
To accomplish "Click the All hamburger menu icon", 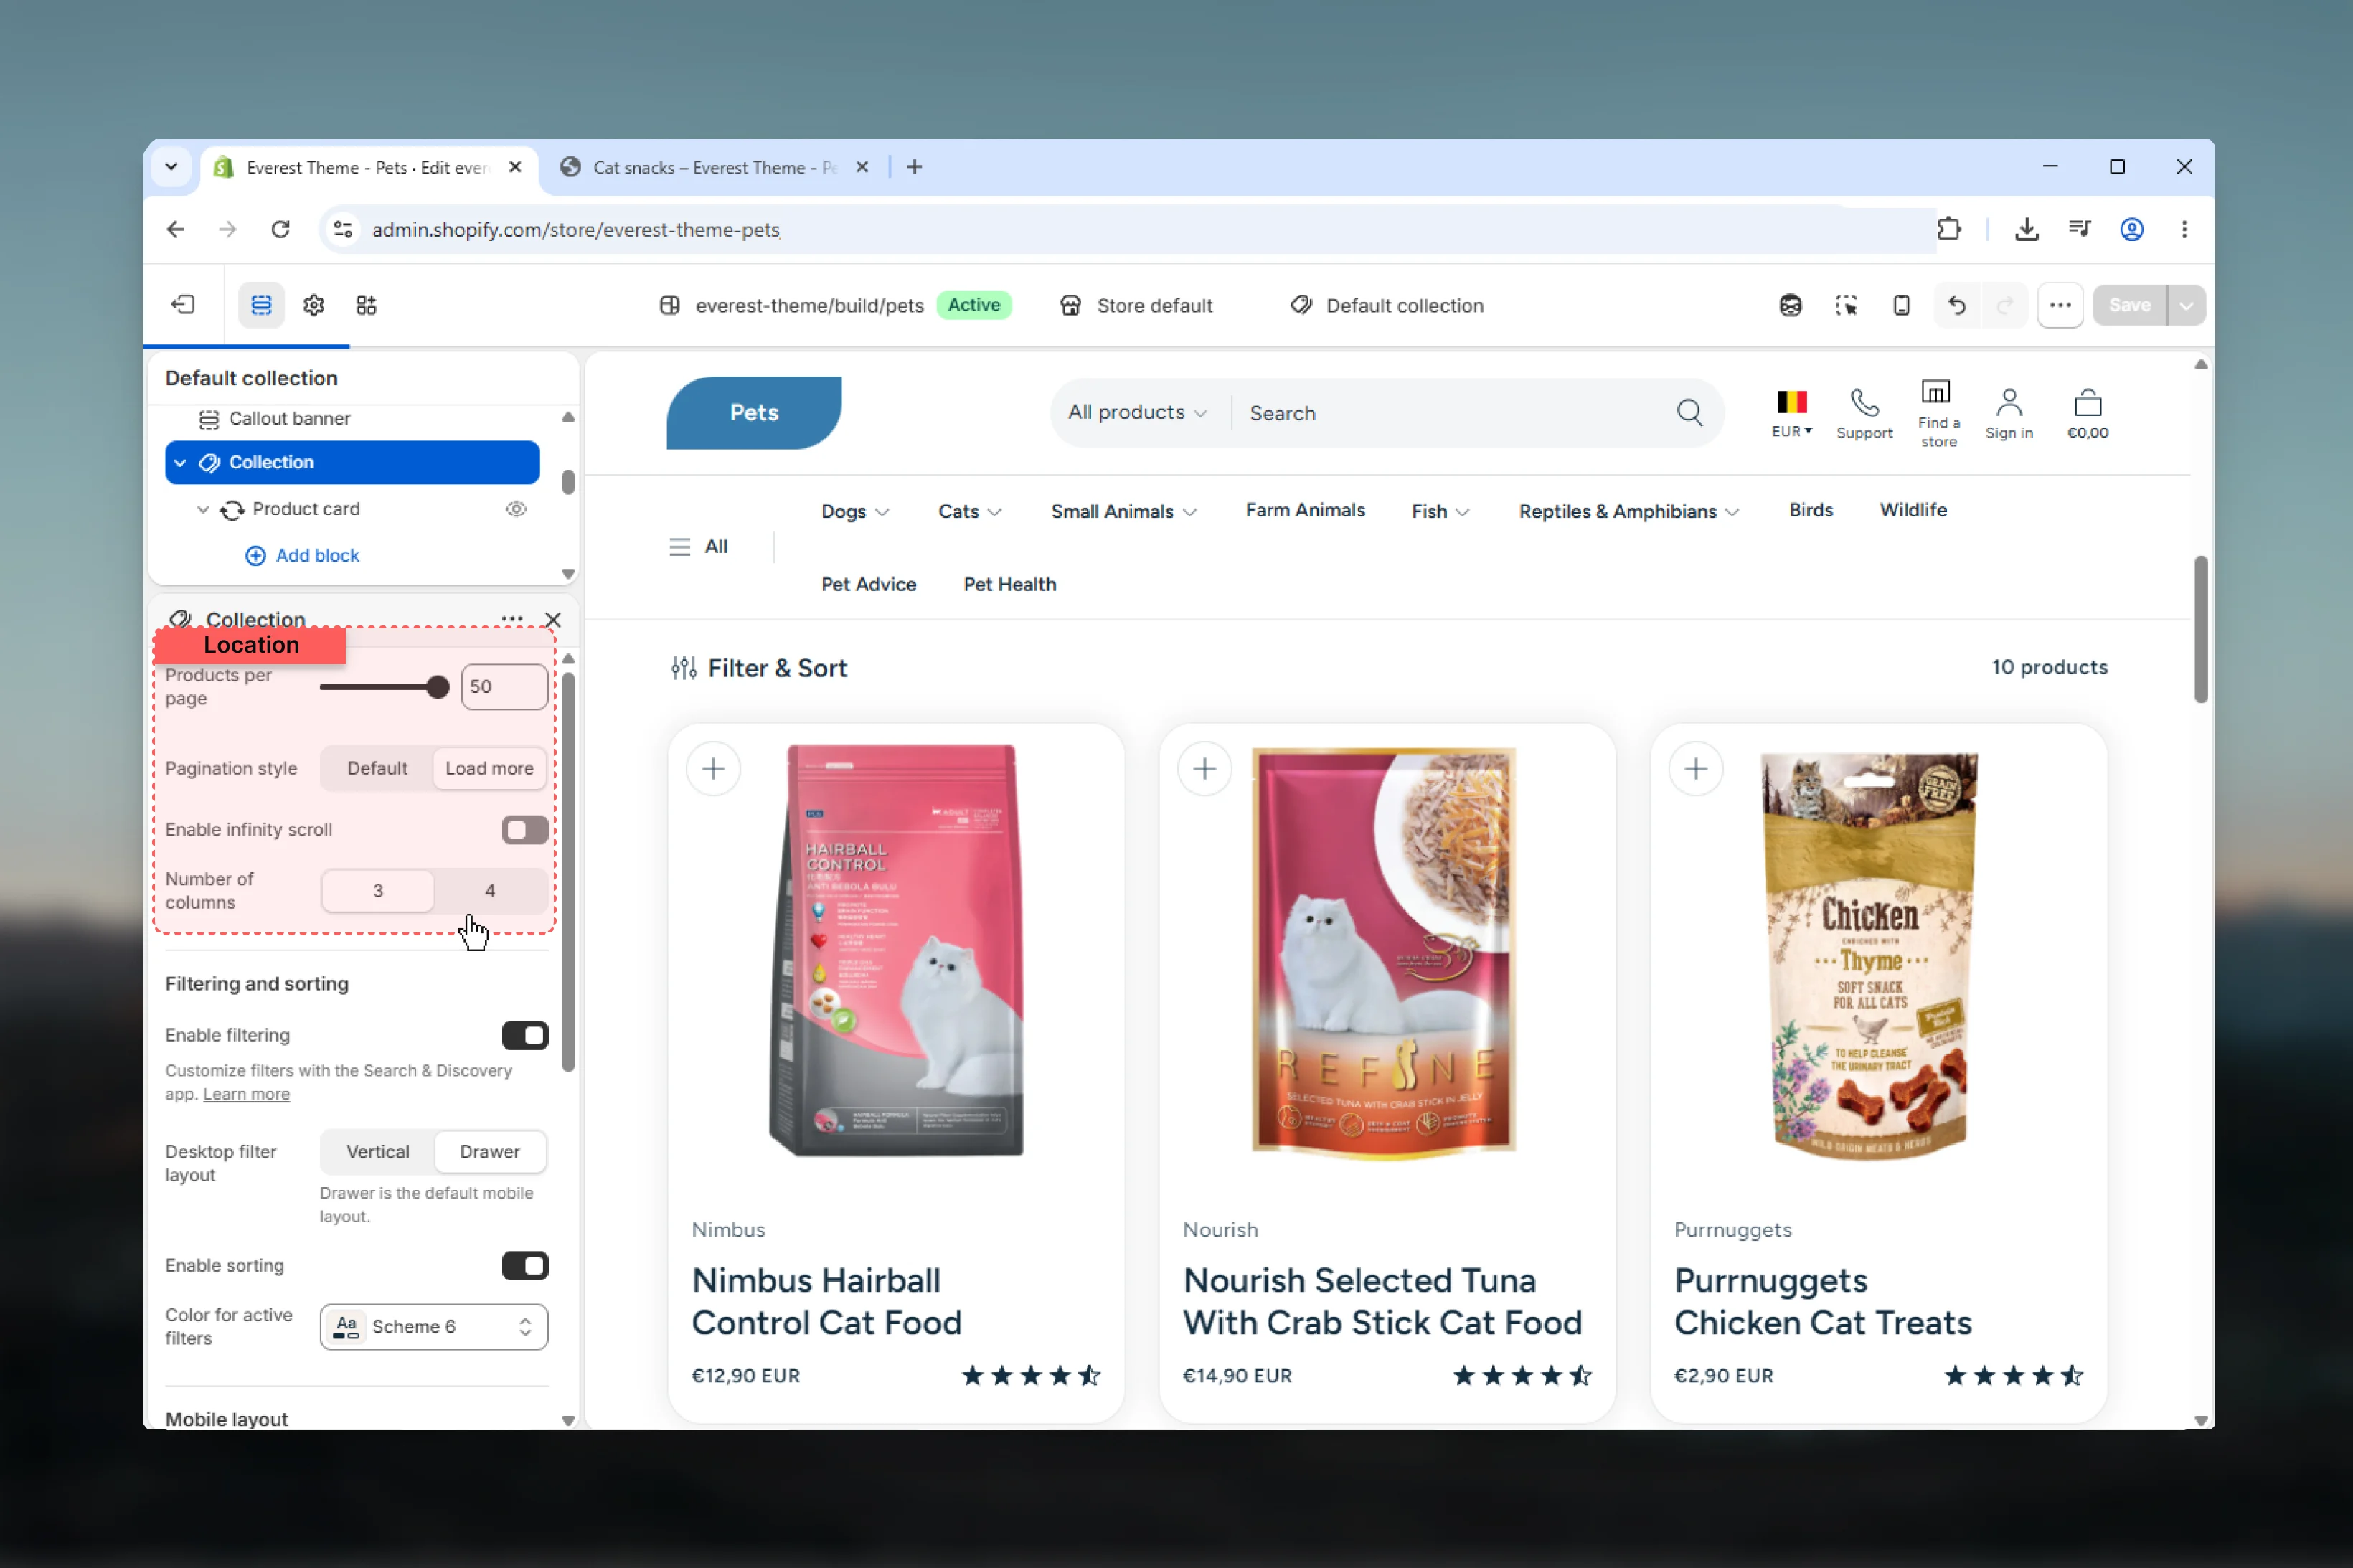I will pos(679,547).
